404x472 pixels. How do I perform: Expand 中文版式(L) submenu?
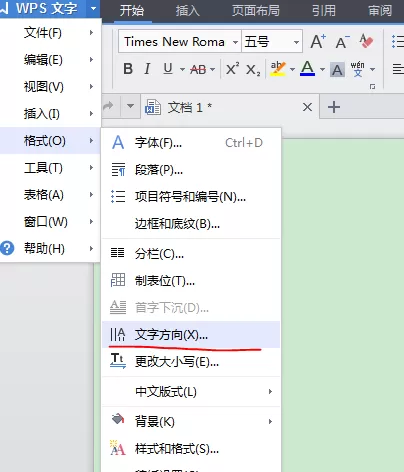click(x=191, y=392)
